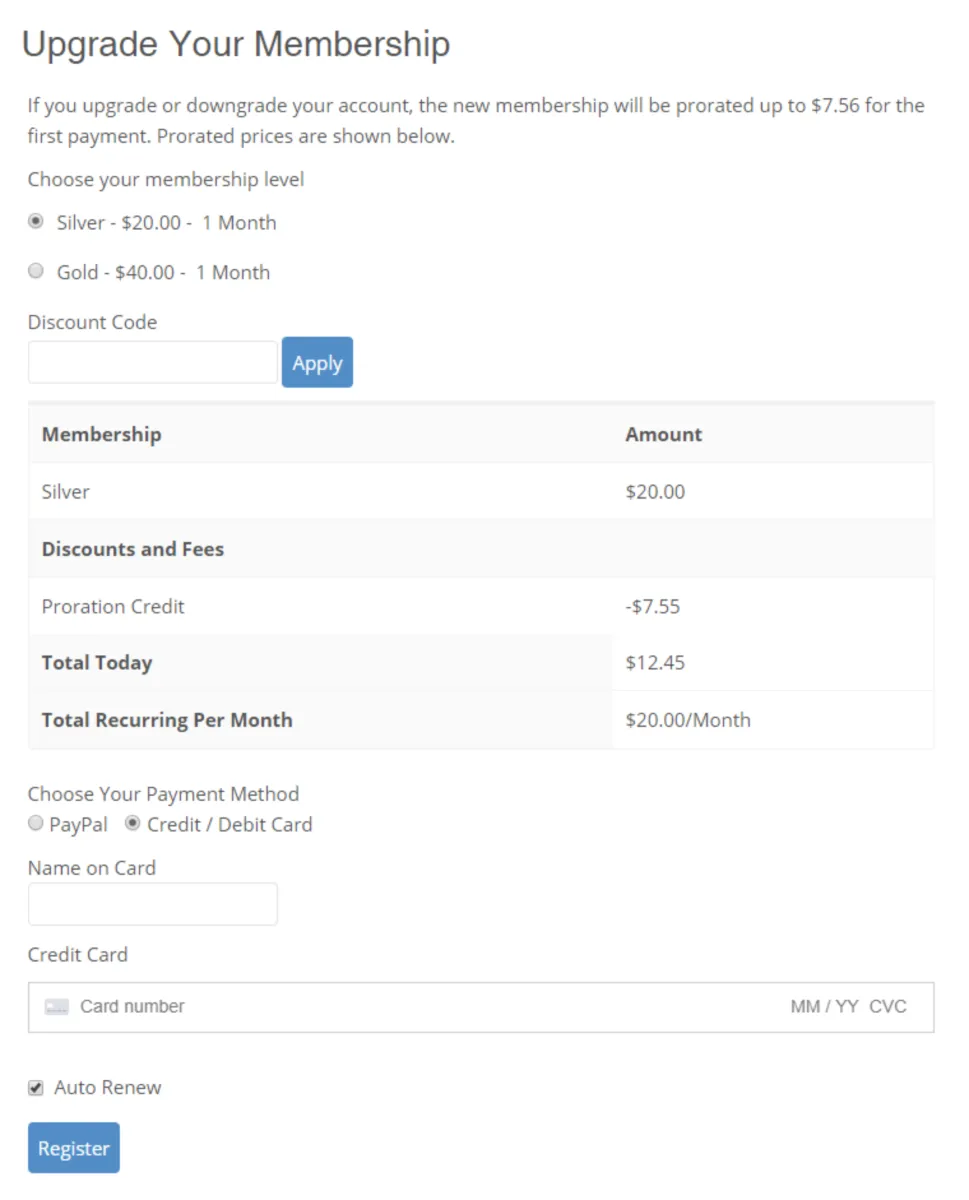Click the credit card icon in card field

[56, 1007]
